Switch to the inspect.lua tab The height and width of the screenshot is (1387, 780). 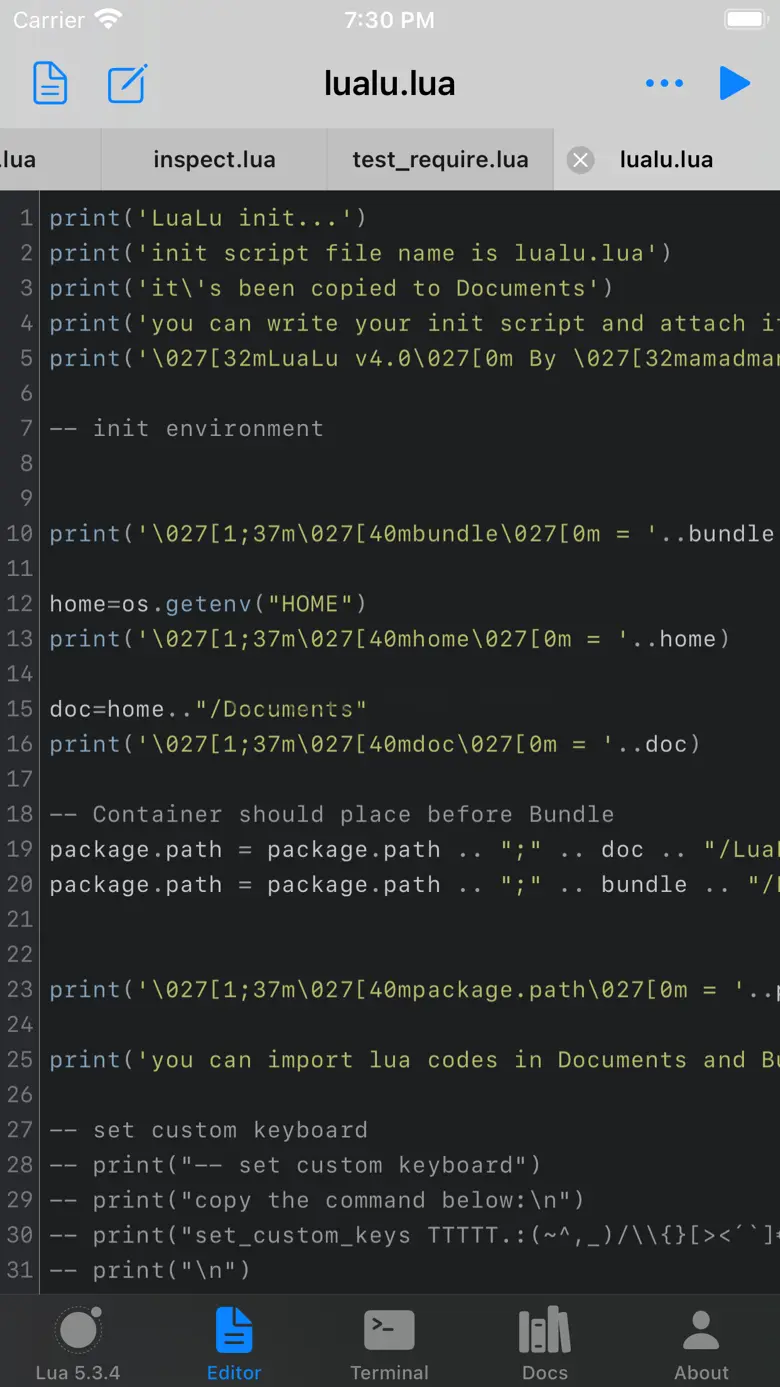click(214, 160)
